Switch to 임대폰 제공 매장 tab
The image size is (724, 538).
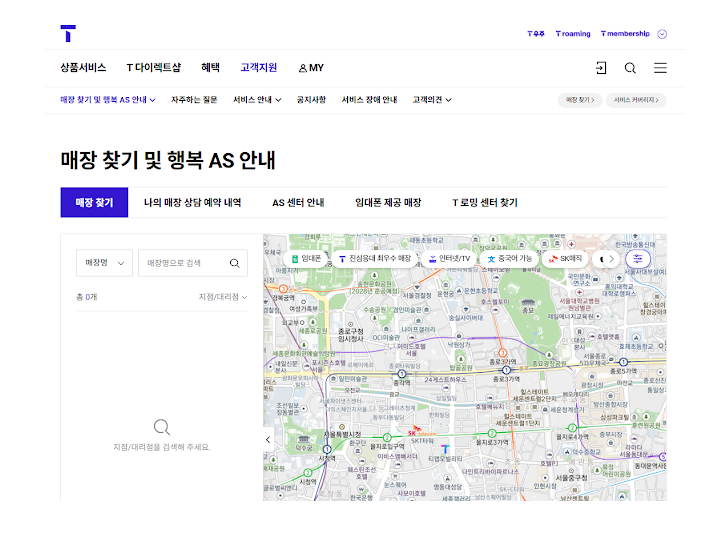(388, 202)
